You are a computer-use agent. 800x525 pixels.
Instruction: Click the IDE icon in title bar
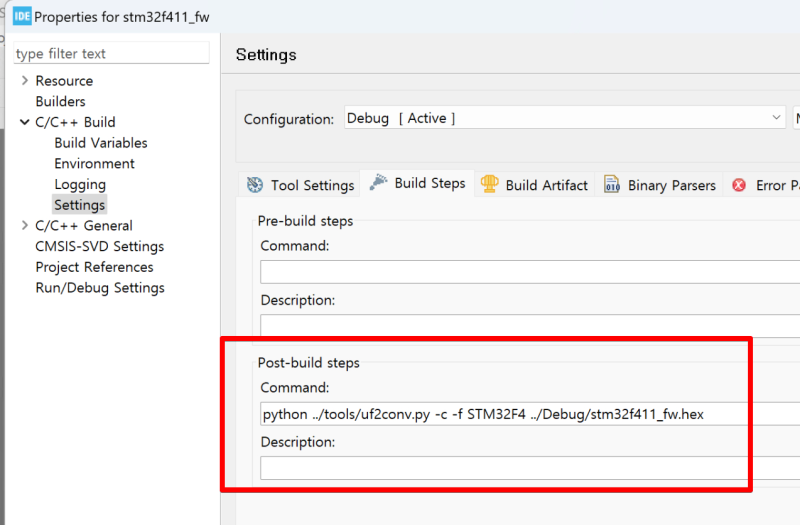click(22, 16)
